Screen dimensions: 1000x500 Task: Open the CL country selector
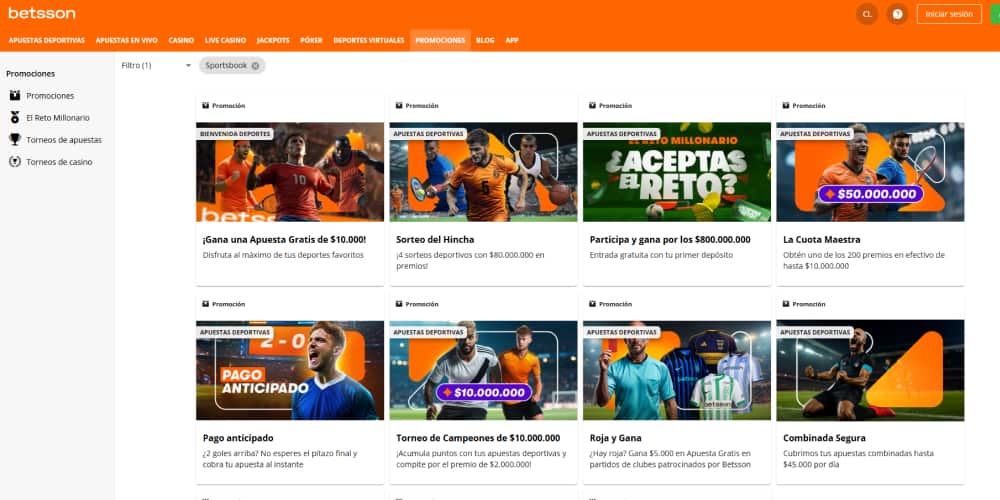[867, 14]
